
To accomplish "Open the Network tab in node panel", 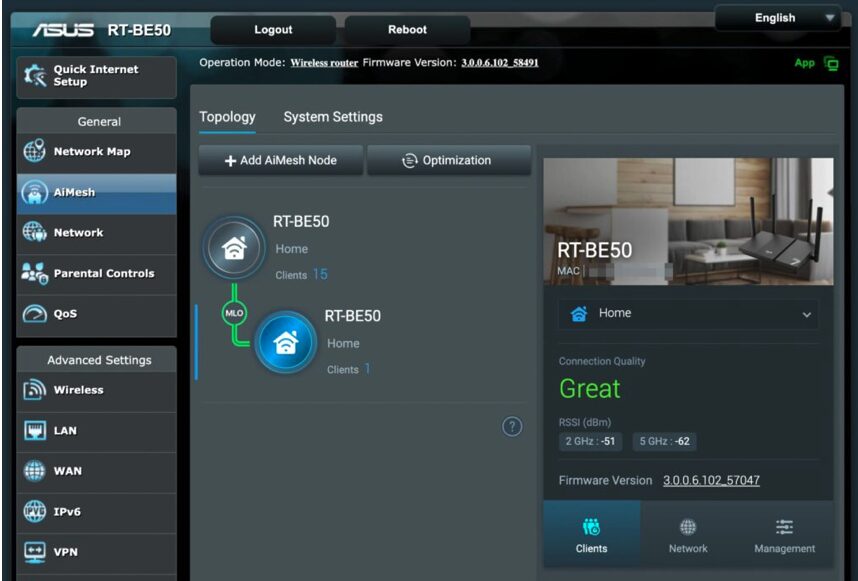I will pyautogui.click(x=688, y=535).
